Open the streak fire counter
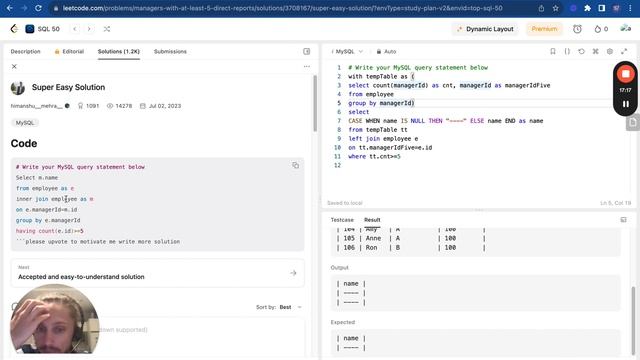640x360 pixels. [601, 29]
